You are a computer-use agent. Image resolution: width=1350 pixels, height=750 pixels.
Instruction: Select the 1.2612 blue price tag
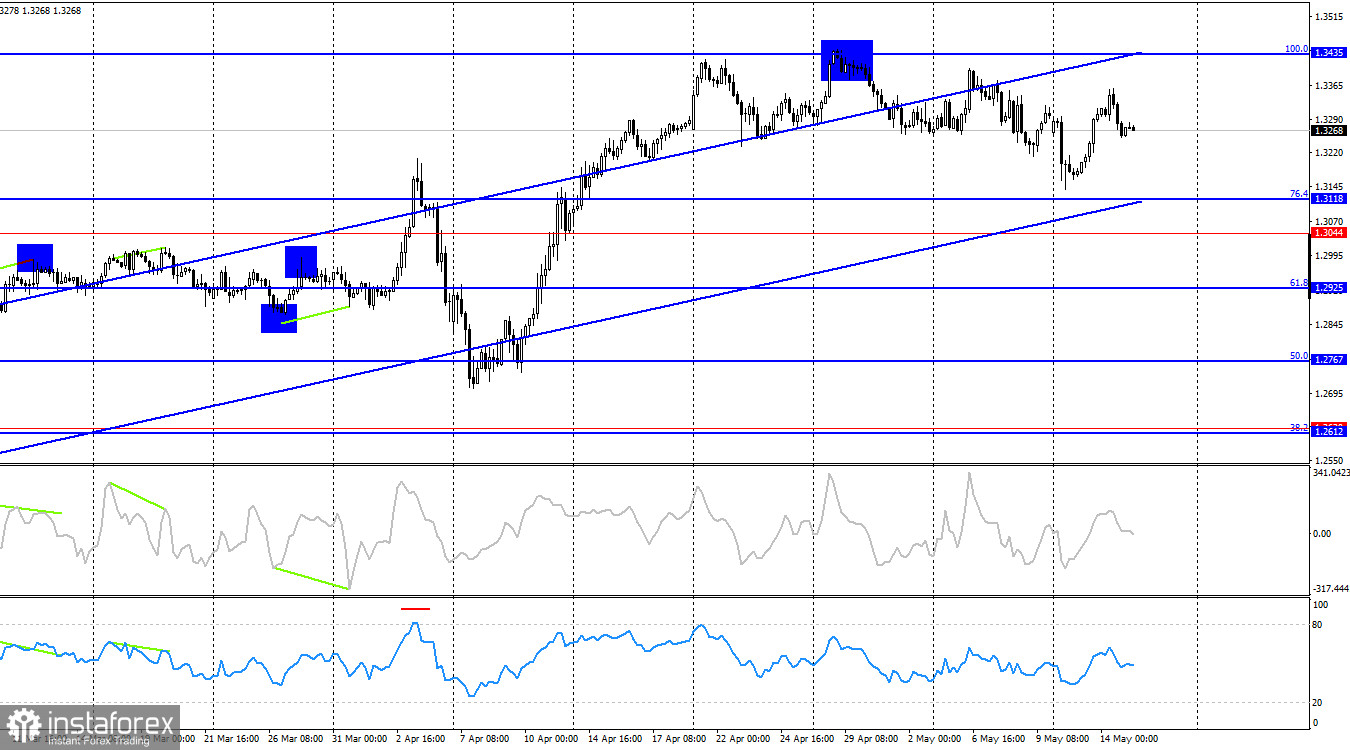click(x=1328, y=431)
